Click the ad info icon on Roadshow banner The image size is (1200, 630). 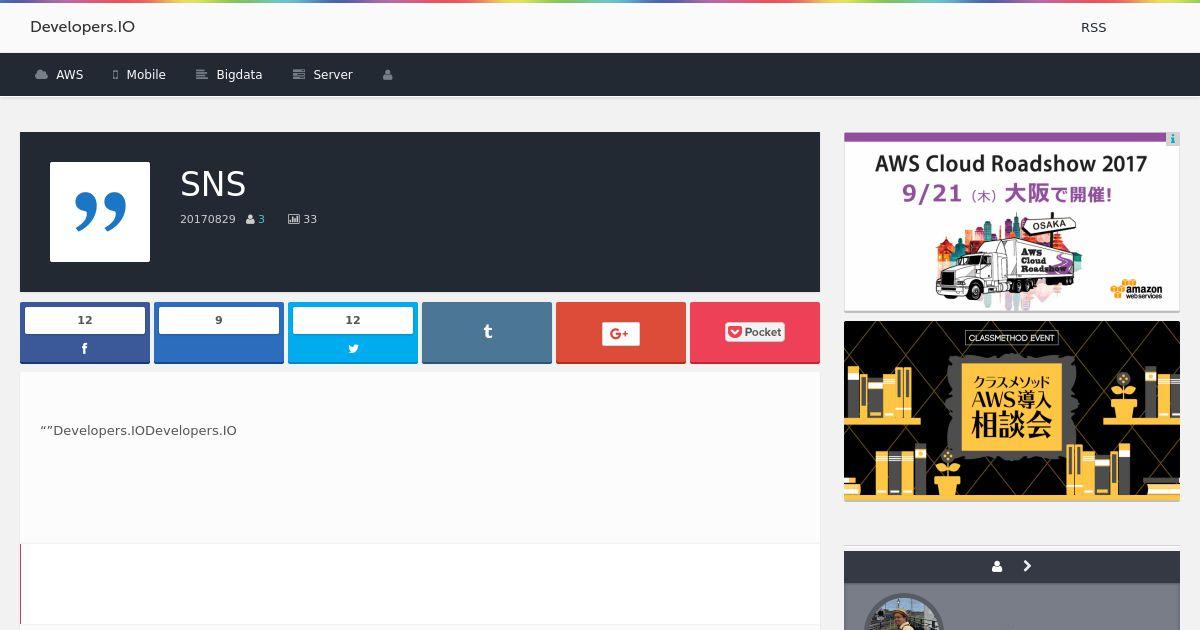pyautogui.click(x=1173, y=139)
